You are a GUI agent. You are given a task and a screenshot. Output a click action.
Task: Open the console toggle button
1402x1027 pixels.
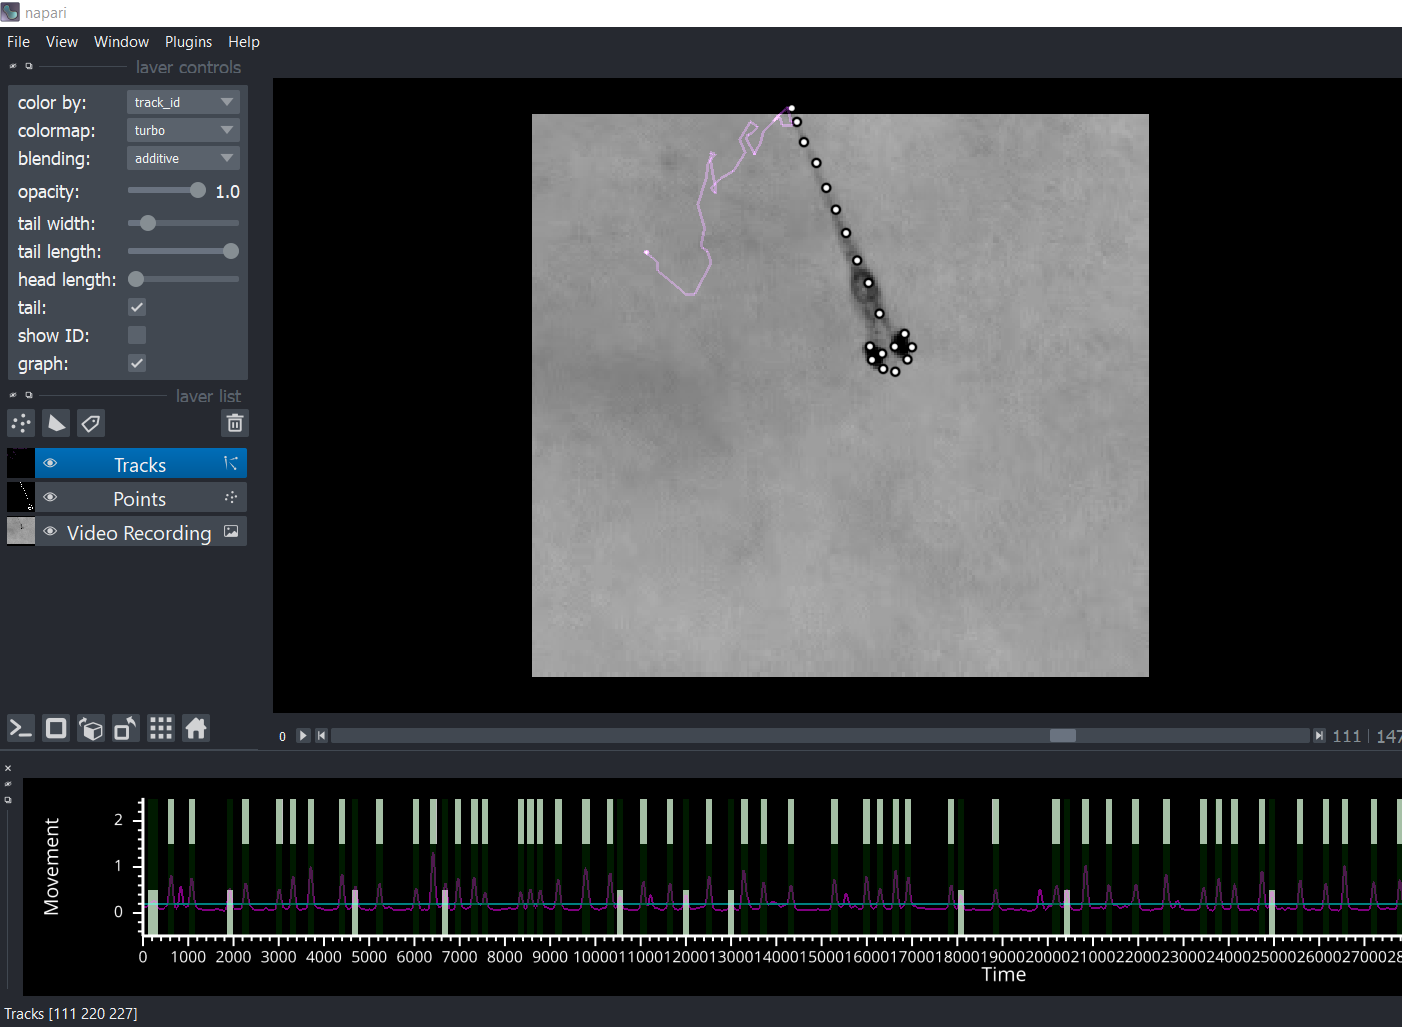pos(21,728)
